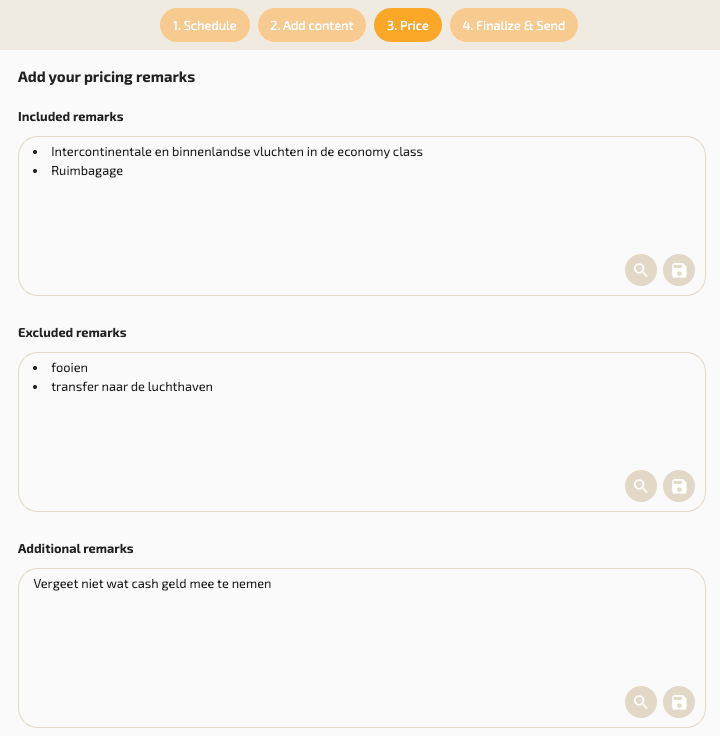The image size is (720, 736).
Task: Click the Included remarks label
Action: (x=71, y=117)
